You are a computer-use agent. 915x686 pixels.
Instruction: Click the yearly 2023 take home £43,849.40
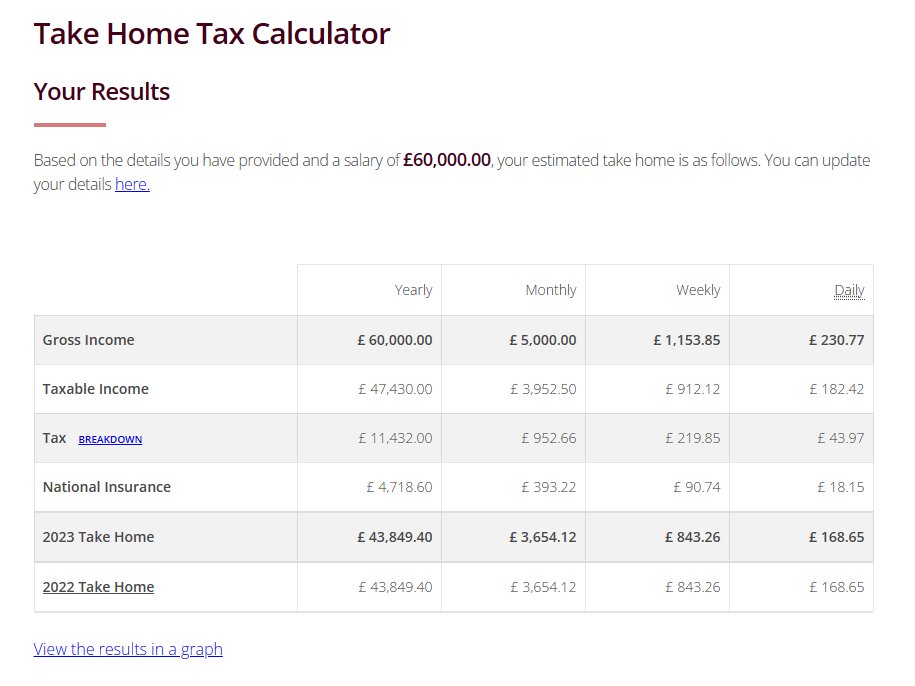click(395, 537)
